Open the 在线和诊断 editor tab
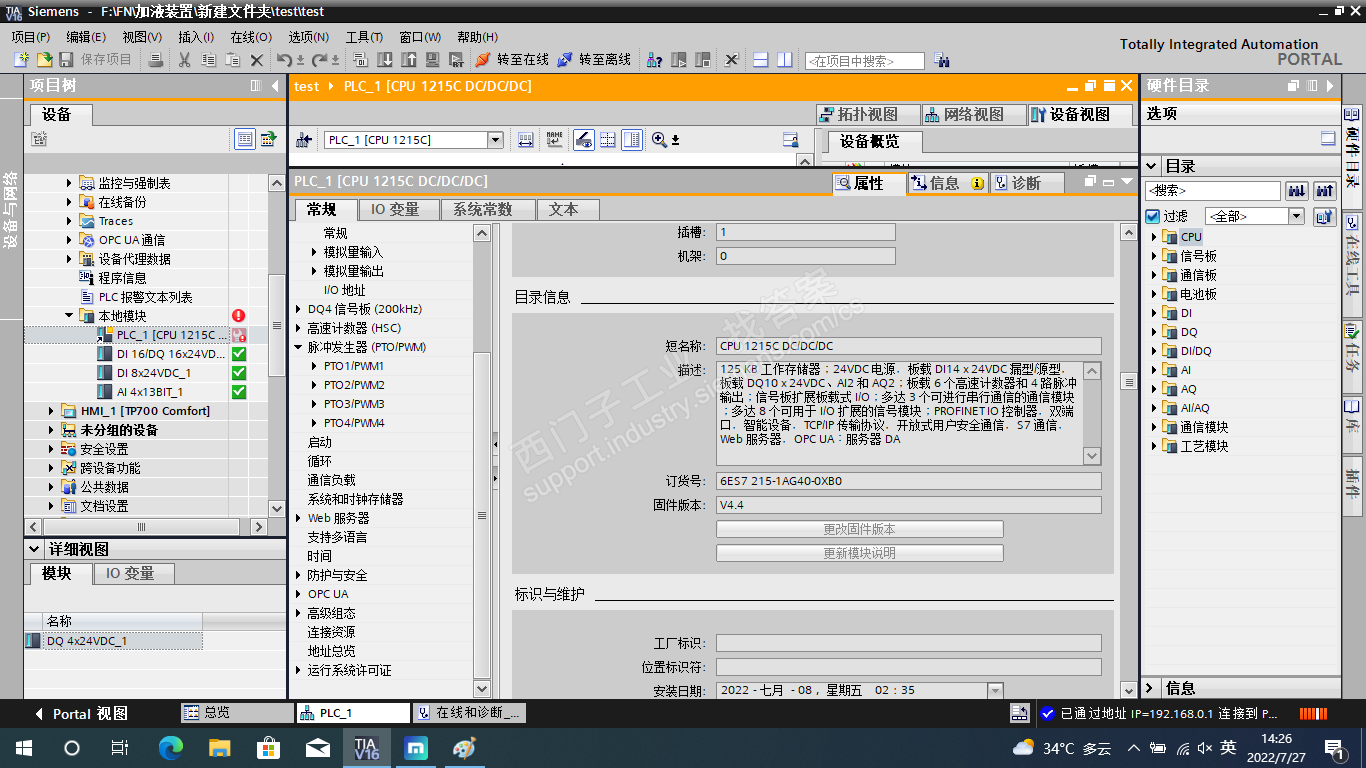This screenshot has width=1366, height=768. pos(469,713)
